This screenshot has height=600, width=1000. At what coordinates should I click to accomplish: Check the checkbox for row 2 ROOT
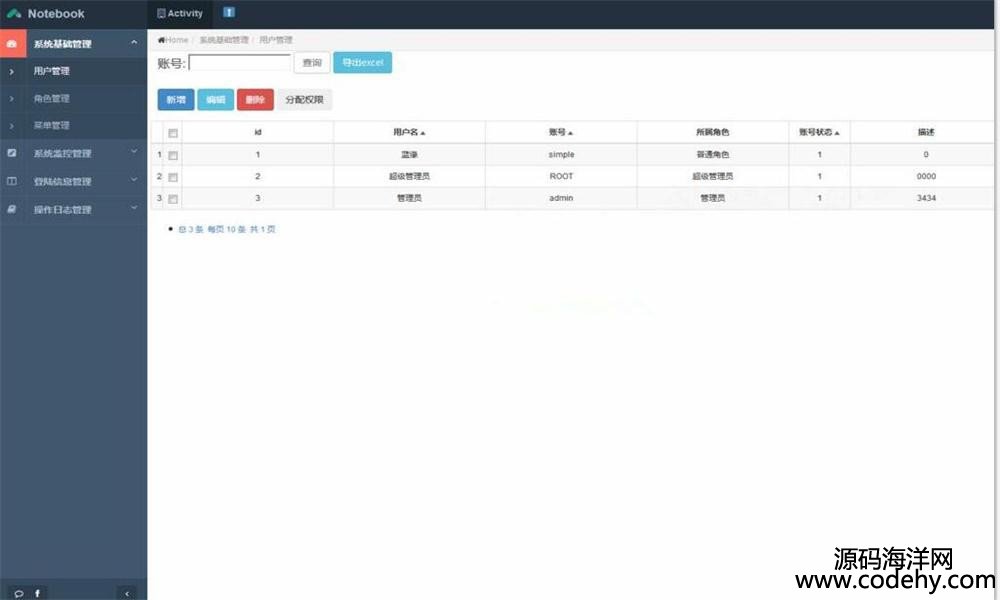173,177
